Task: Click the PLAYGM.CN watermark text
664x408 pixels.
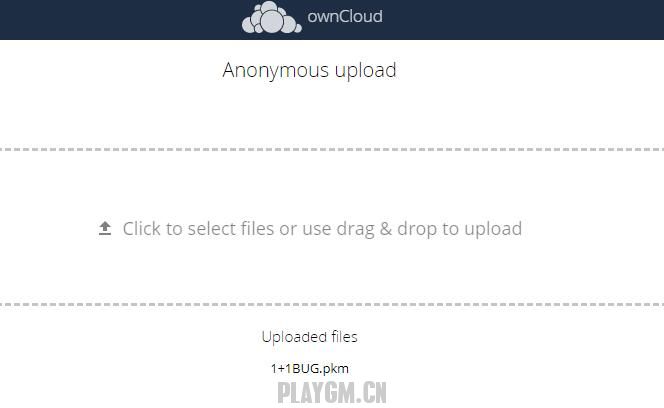Action: 332,393
